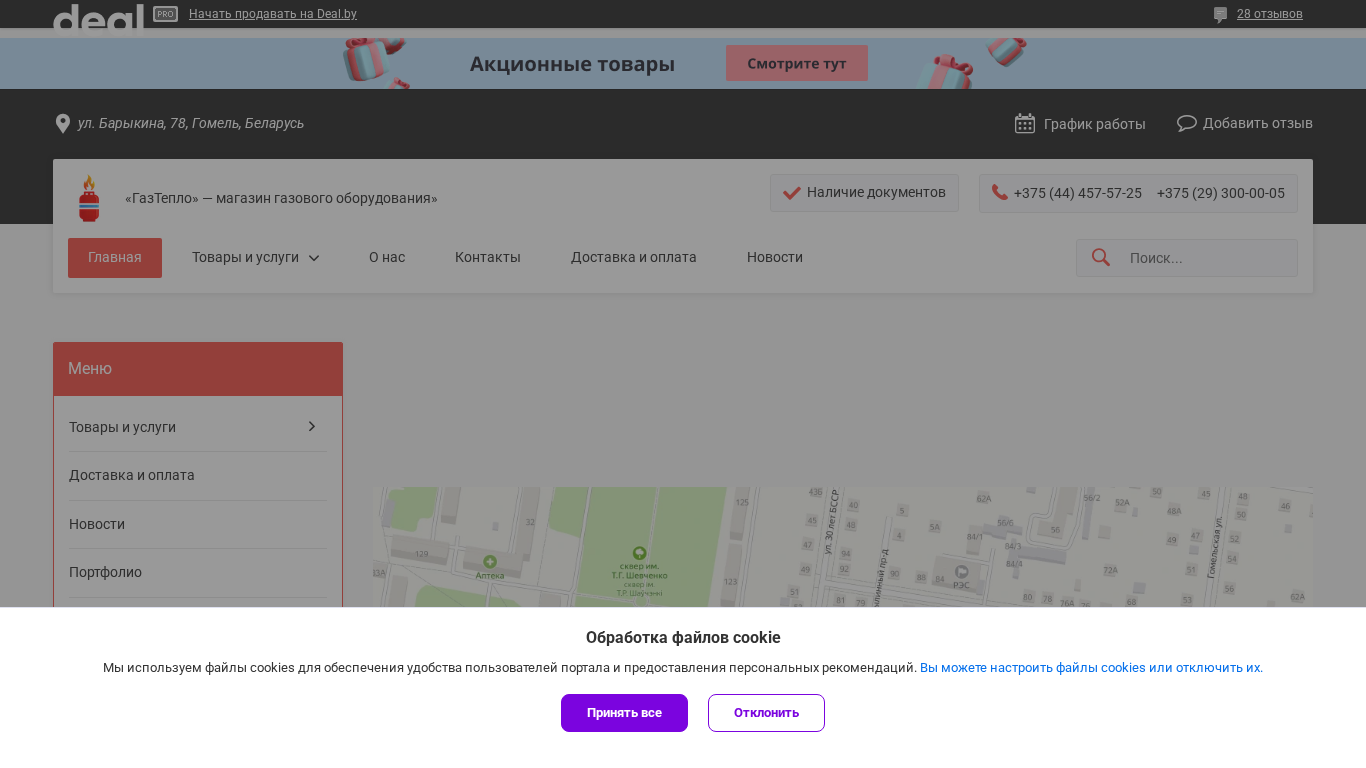Click the reviews speech bubble icon
1366x768 pixels.
[1221, 14]
